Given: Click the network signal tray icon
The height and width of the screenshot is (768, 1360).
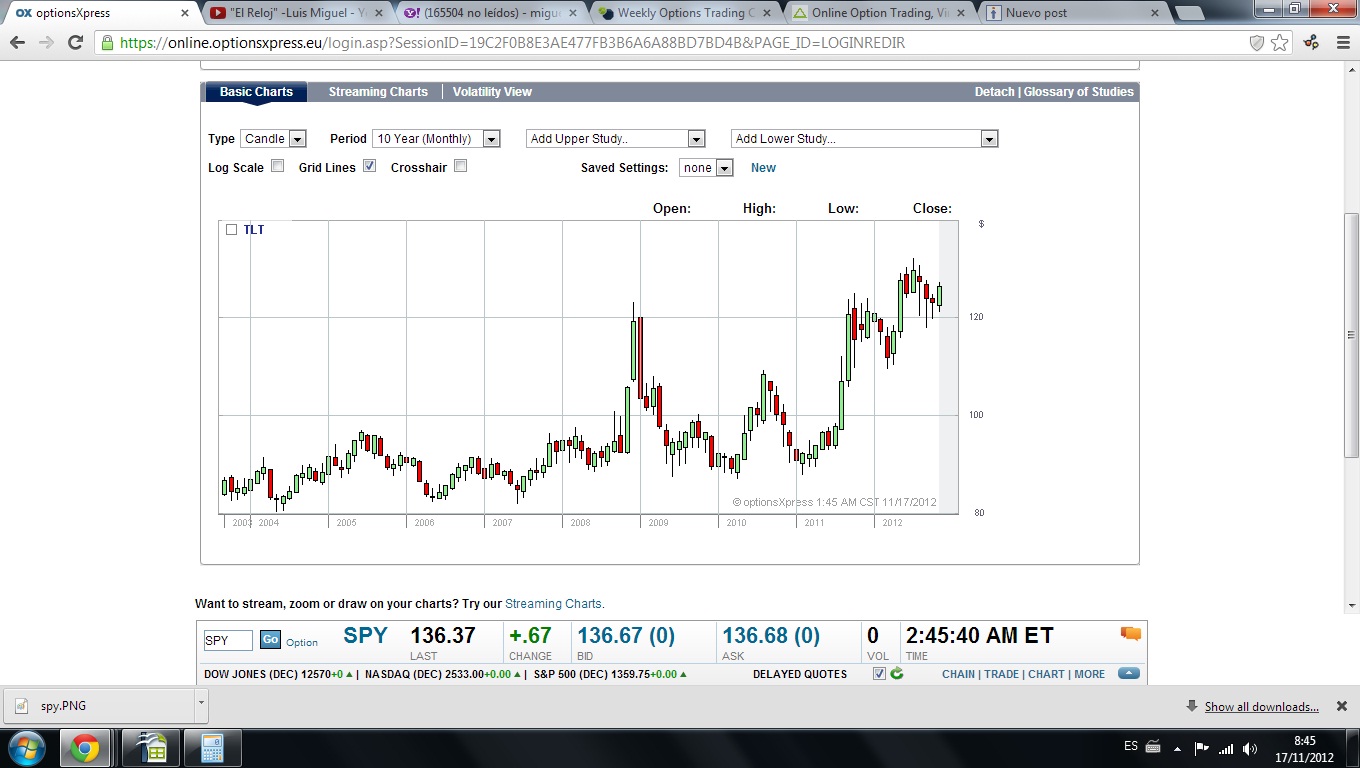Looking at the screenshot, I should (1226, 748).
